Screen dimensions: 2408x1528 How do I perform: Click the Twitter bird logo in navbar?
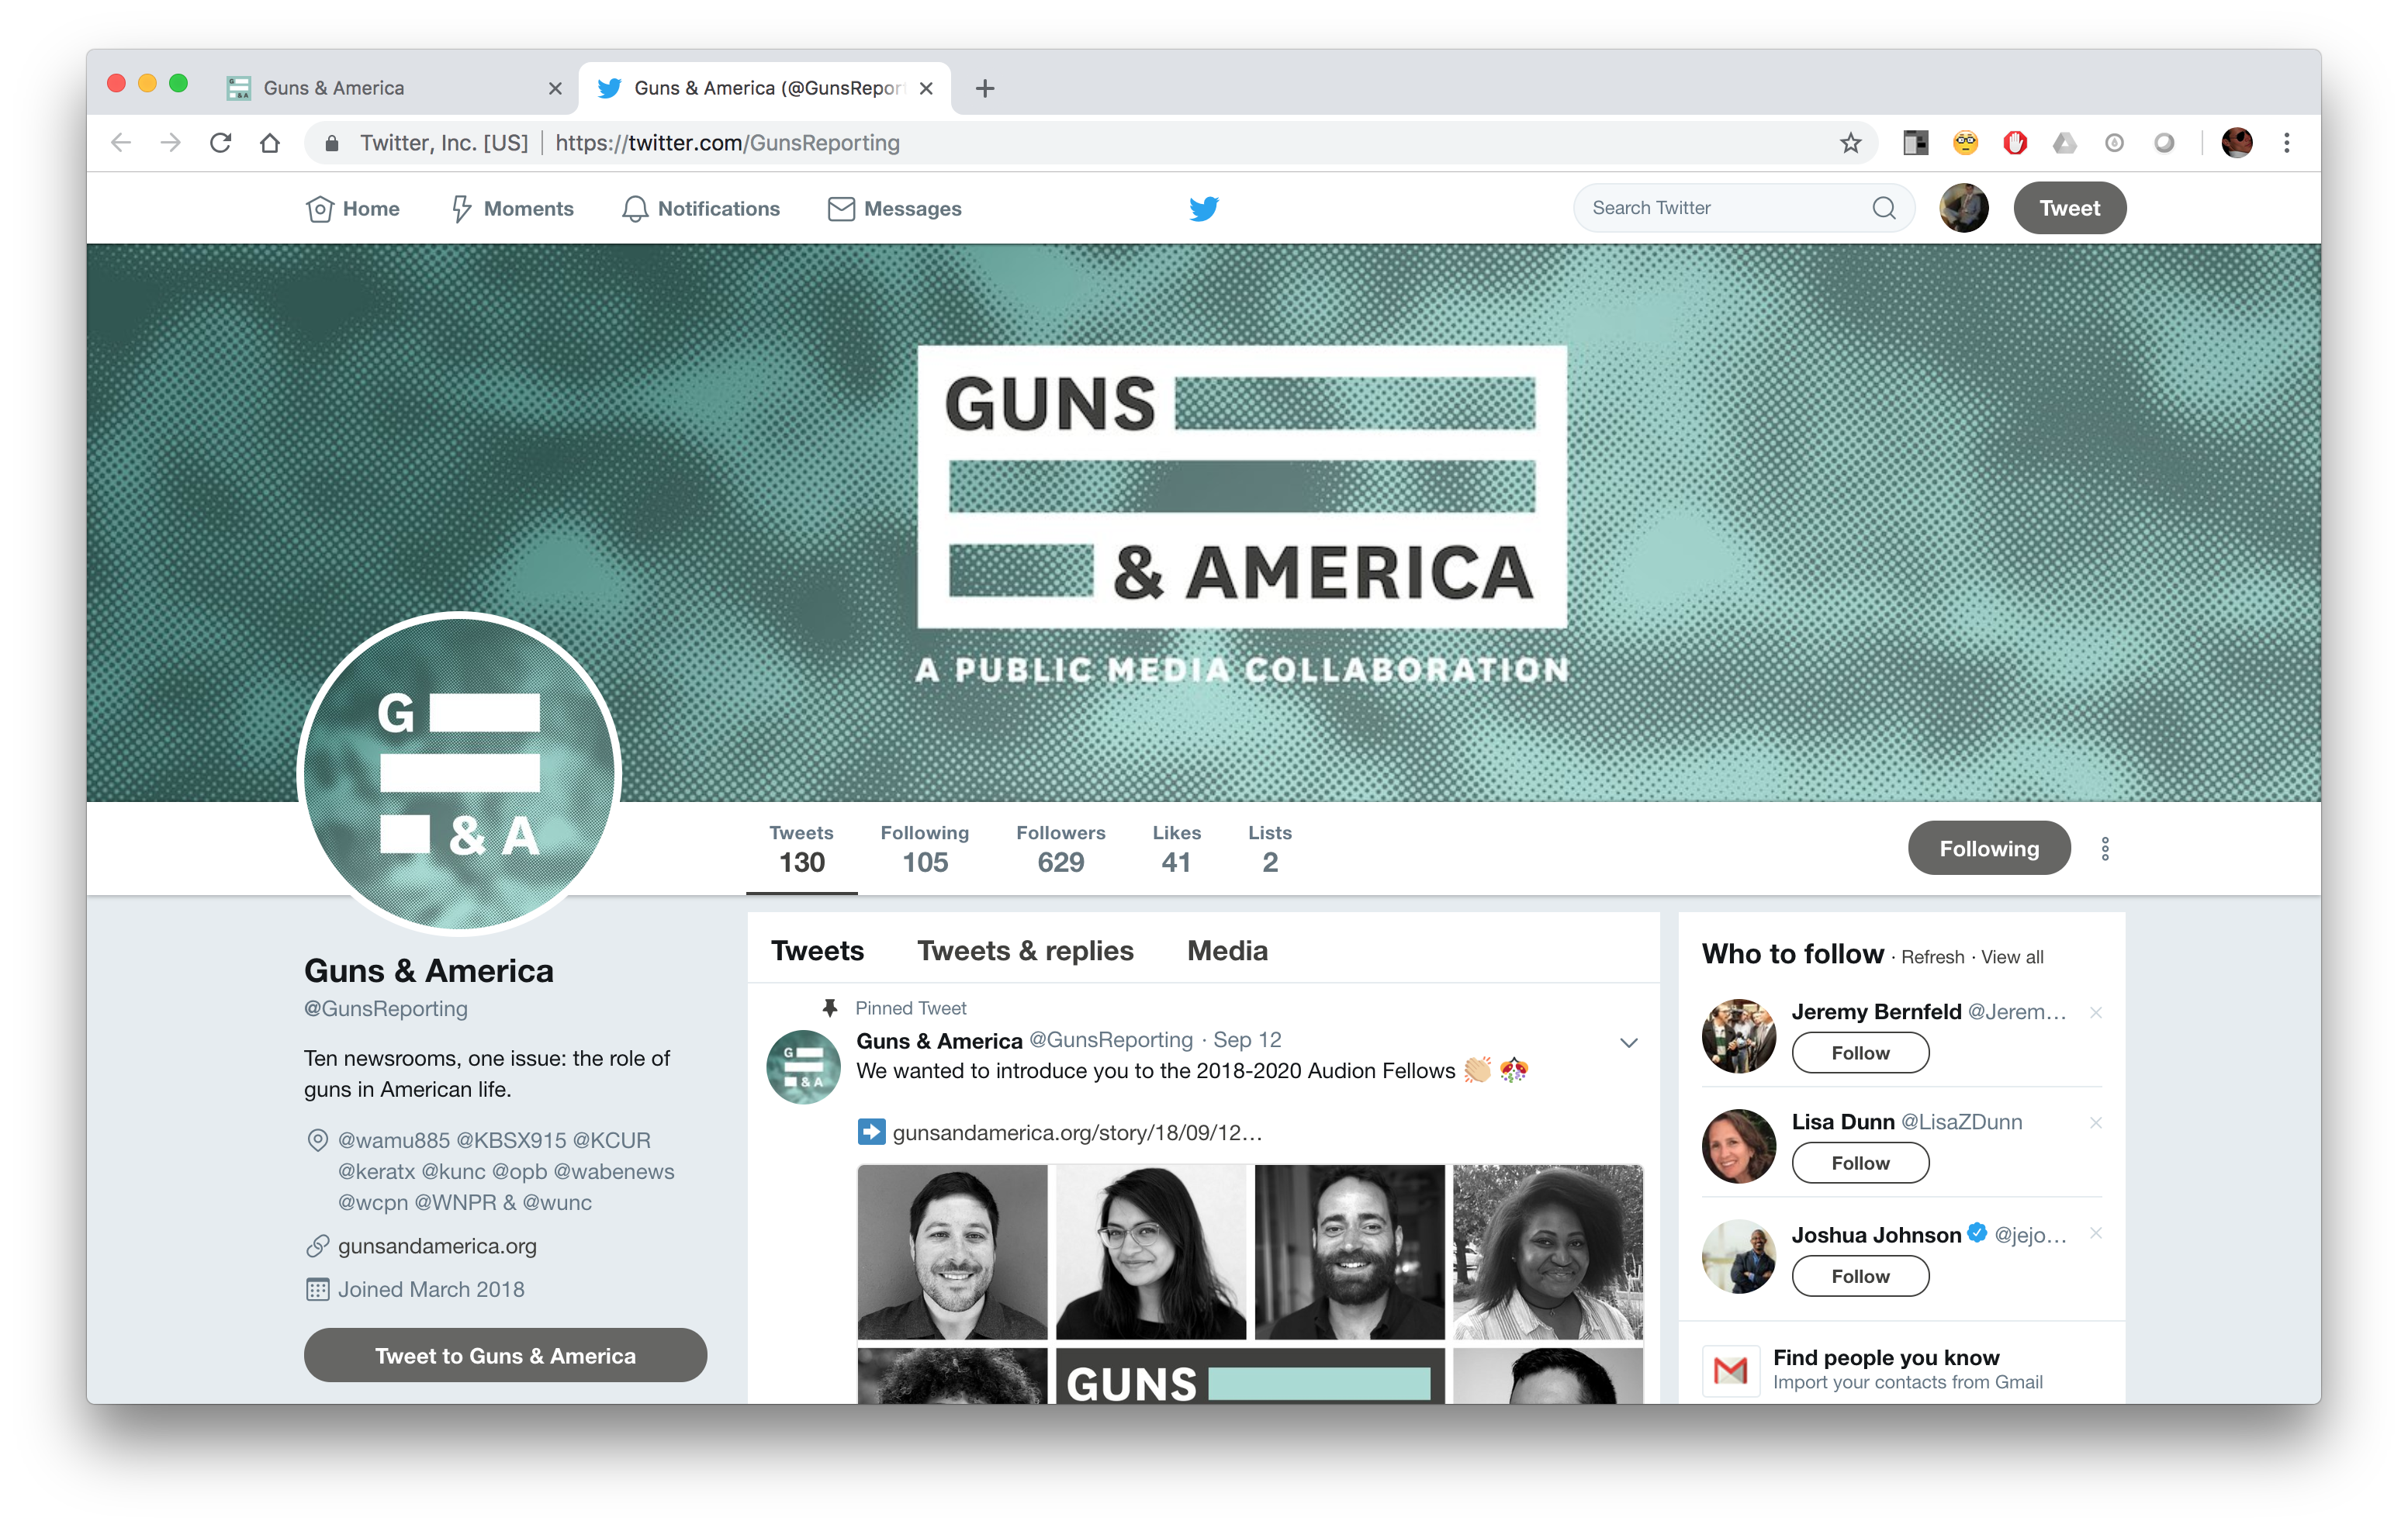click(1203, 208)
